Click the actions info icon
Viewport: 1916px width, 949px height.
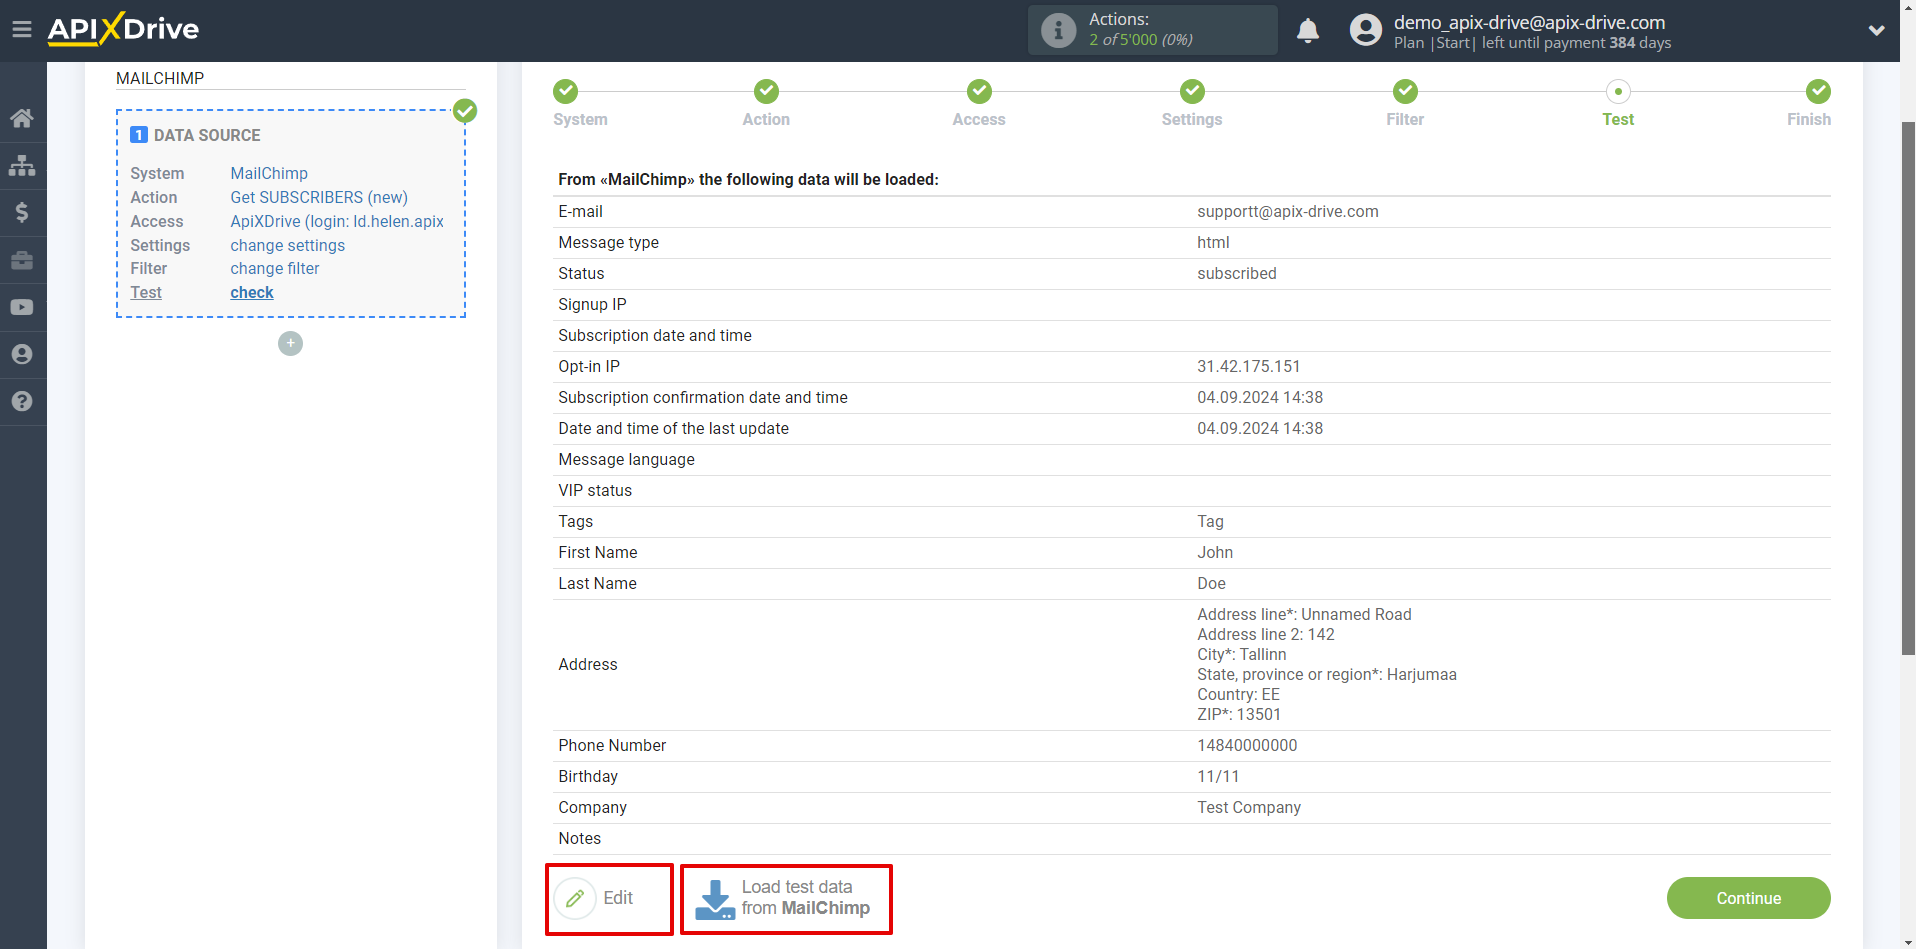click(1058, 30)
